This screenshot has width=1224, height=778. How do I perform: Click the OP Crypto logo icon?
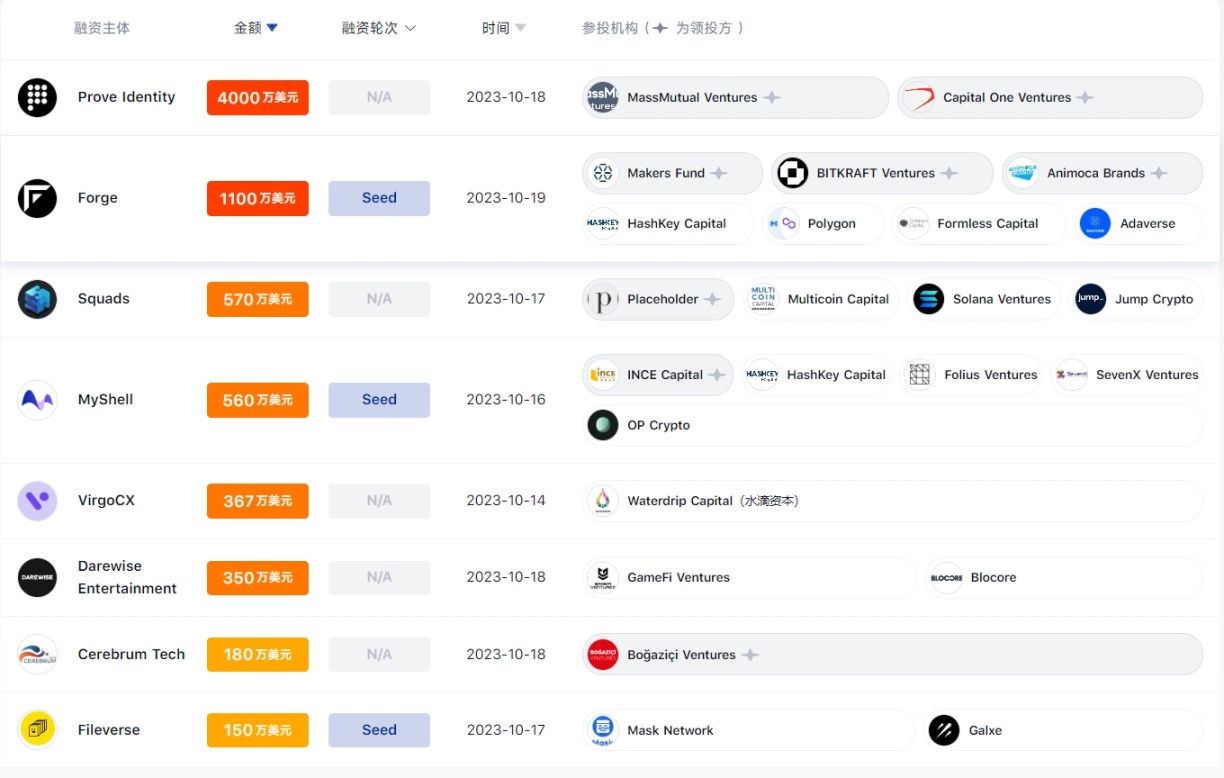point(602,425)
